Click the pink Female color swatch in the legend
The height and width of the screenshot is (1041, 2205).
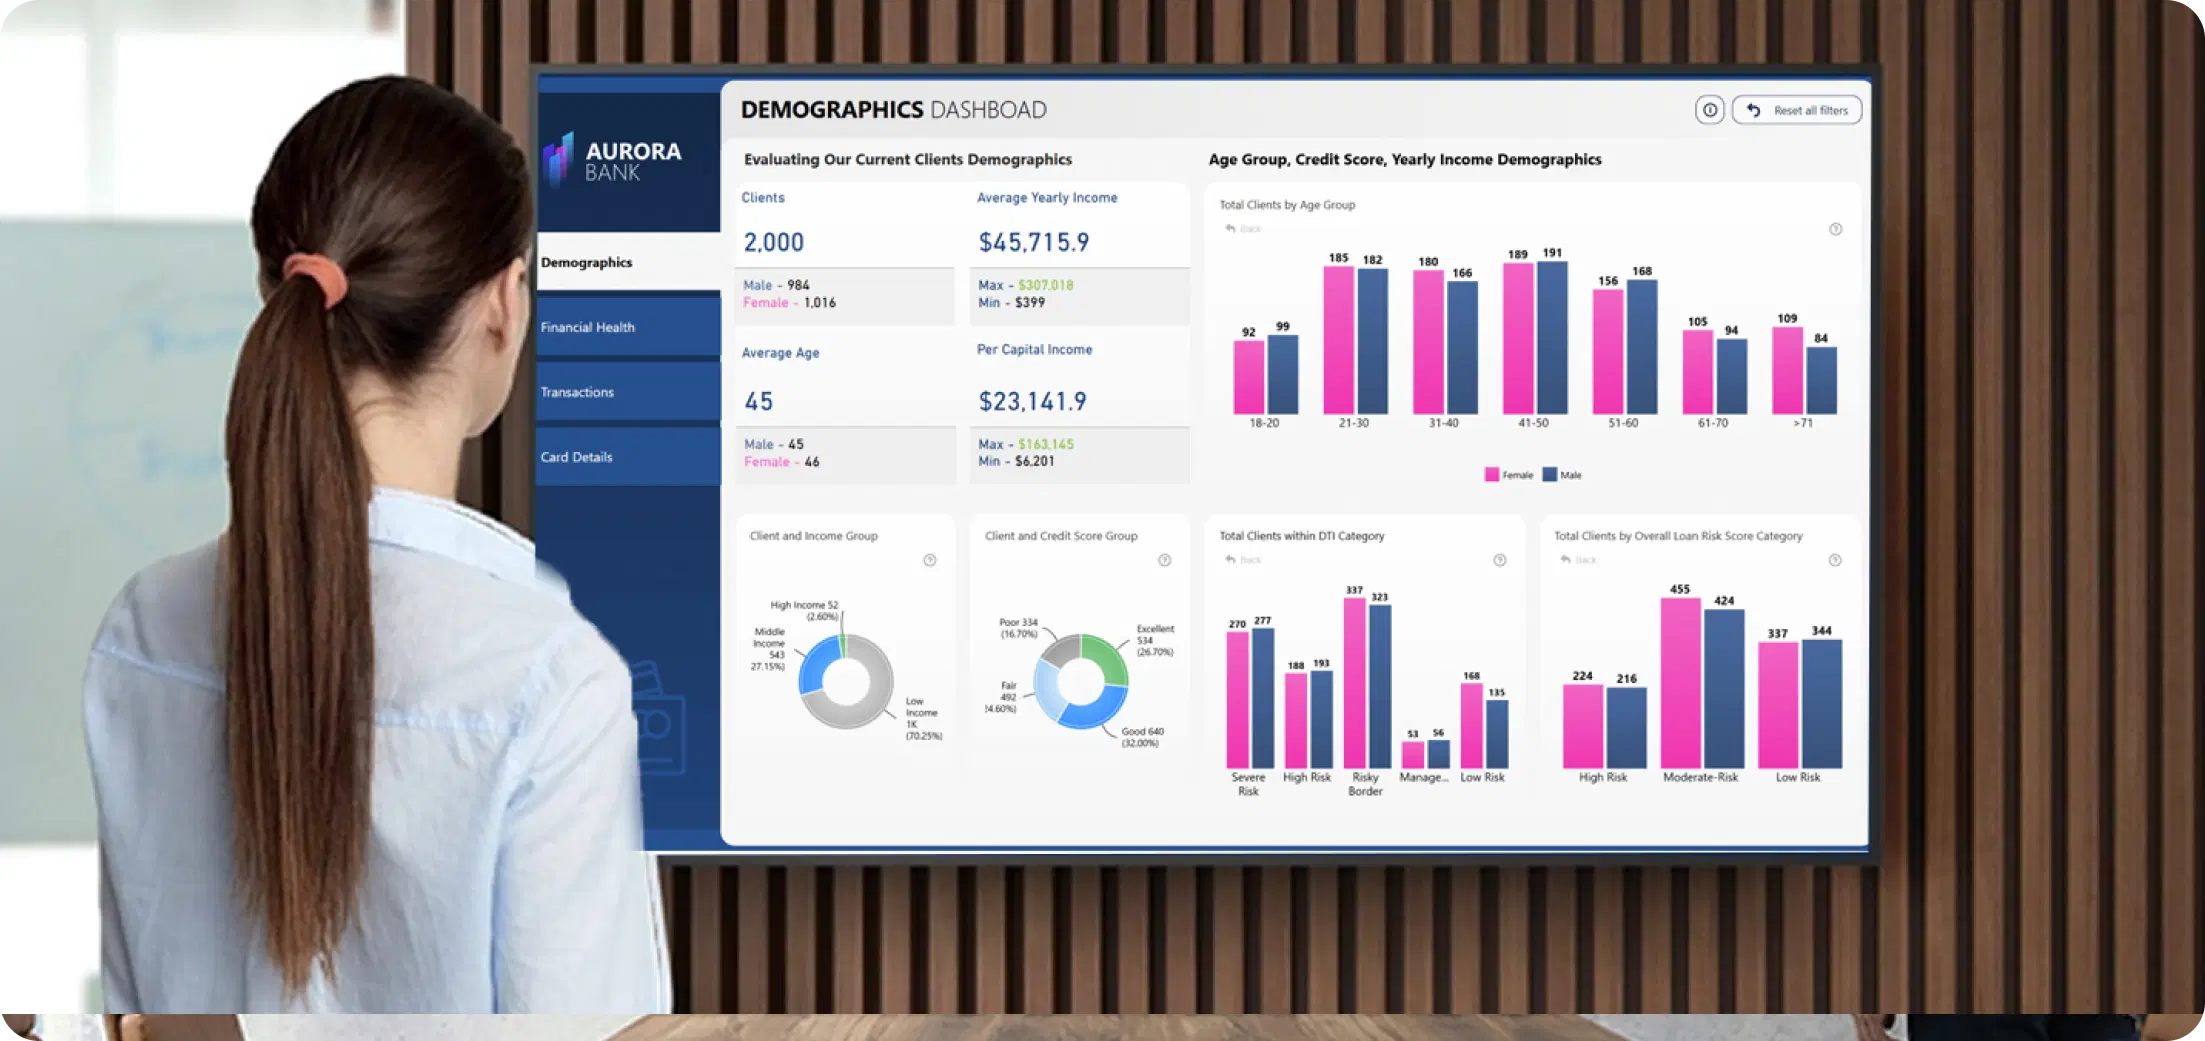pos(1490,475)
